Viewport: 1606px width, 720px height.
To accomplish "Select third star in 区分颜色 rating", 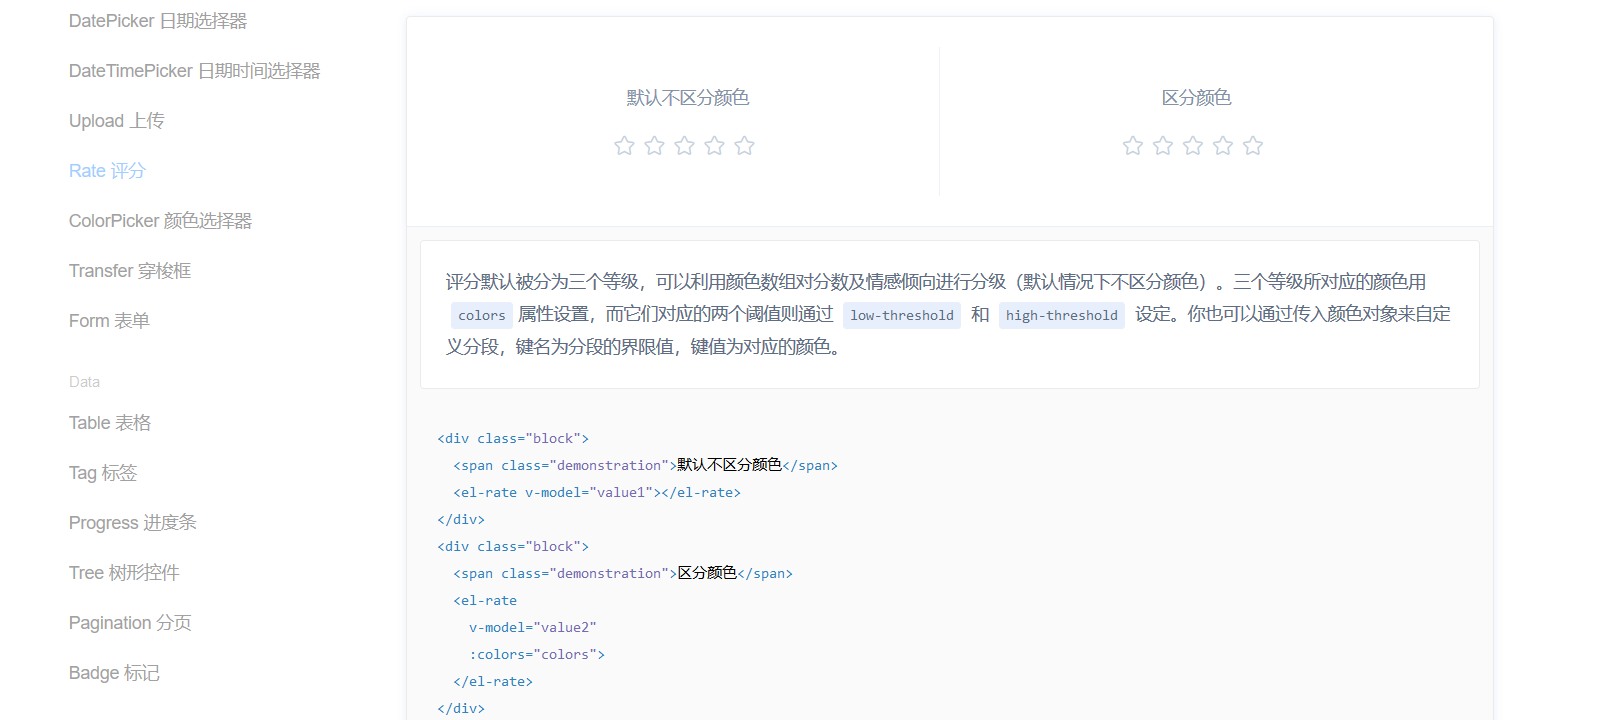I will tap(1193, 146).
